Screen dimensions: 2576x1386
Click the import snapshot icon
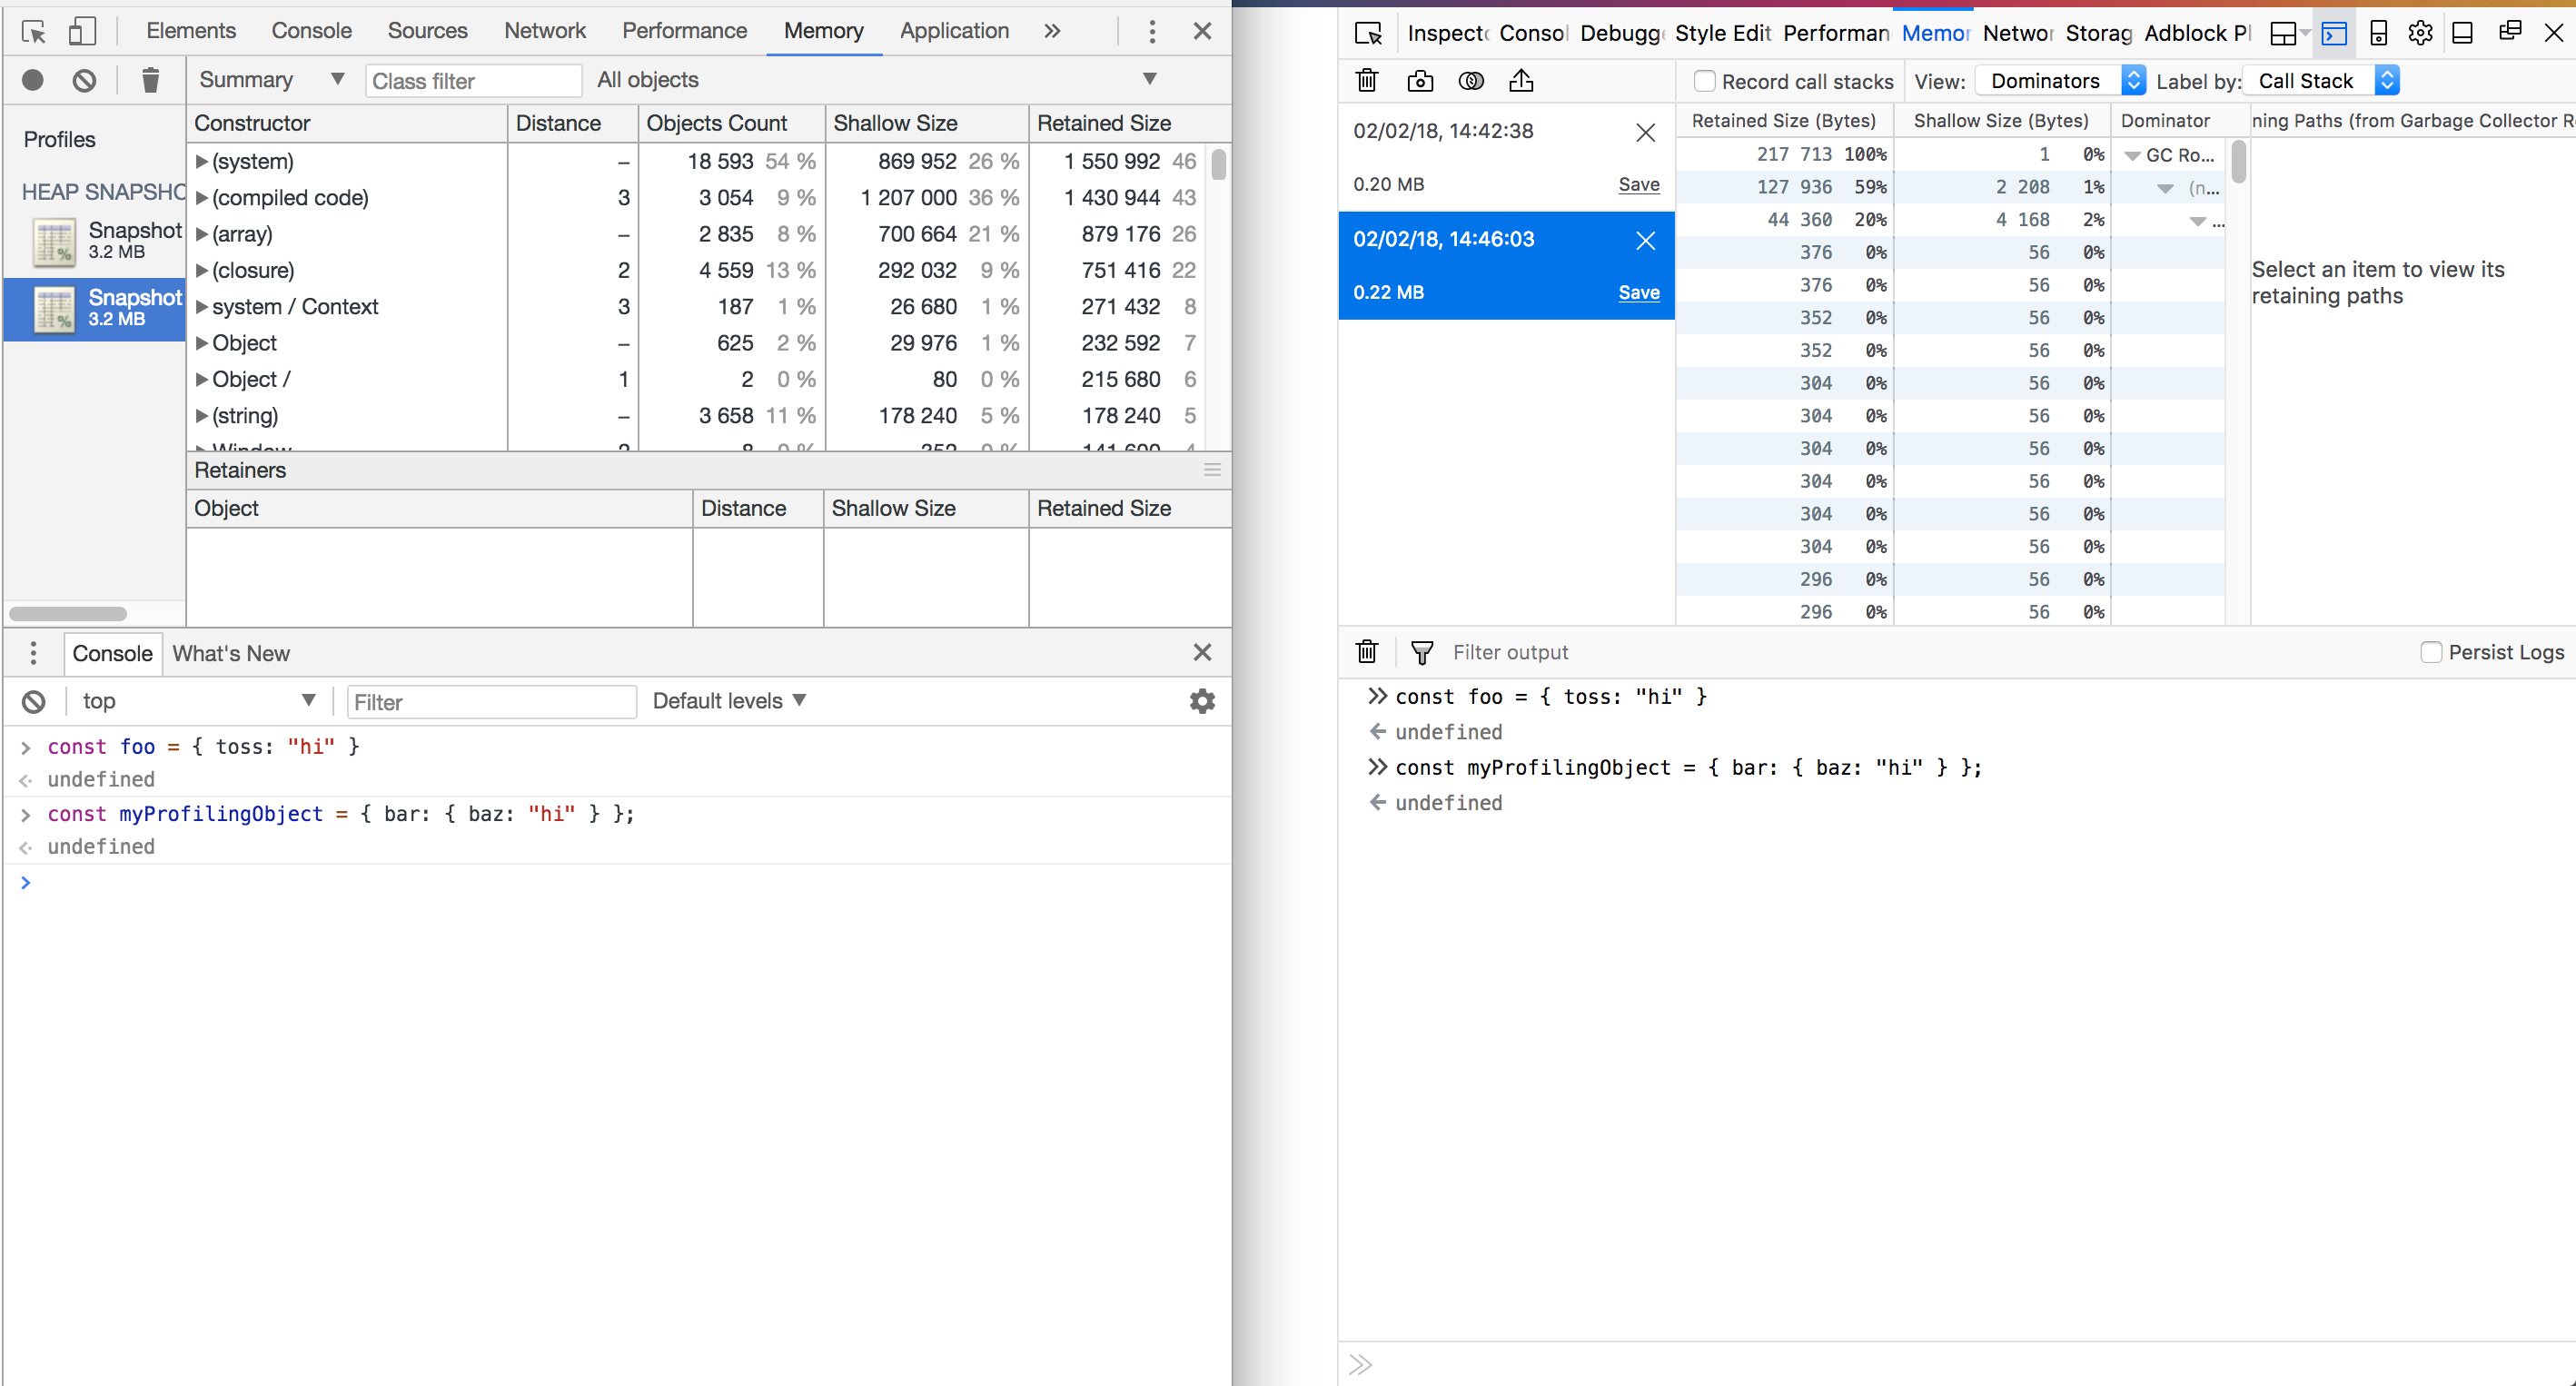pos(1521,81)
